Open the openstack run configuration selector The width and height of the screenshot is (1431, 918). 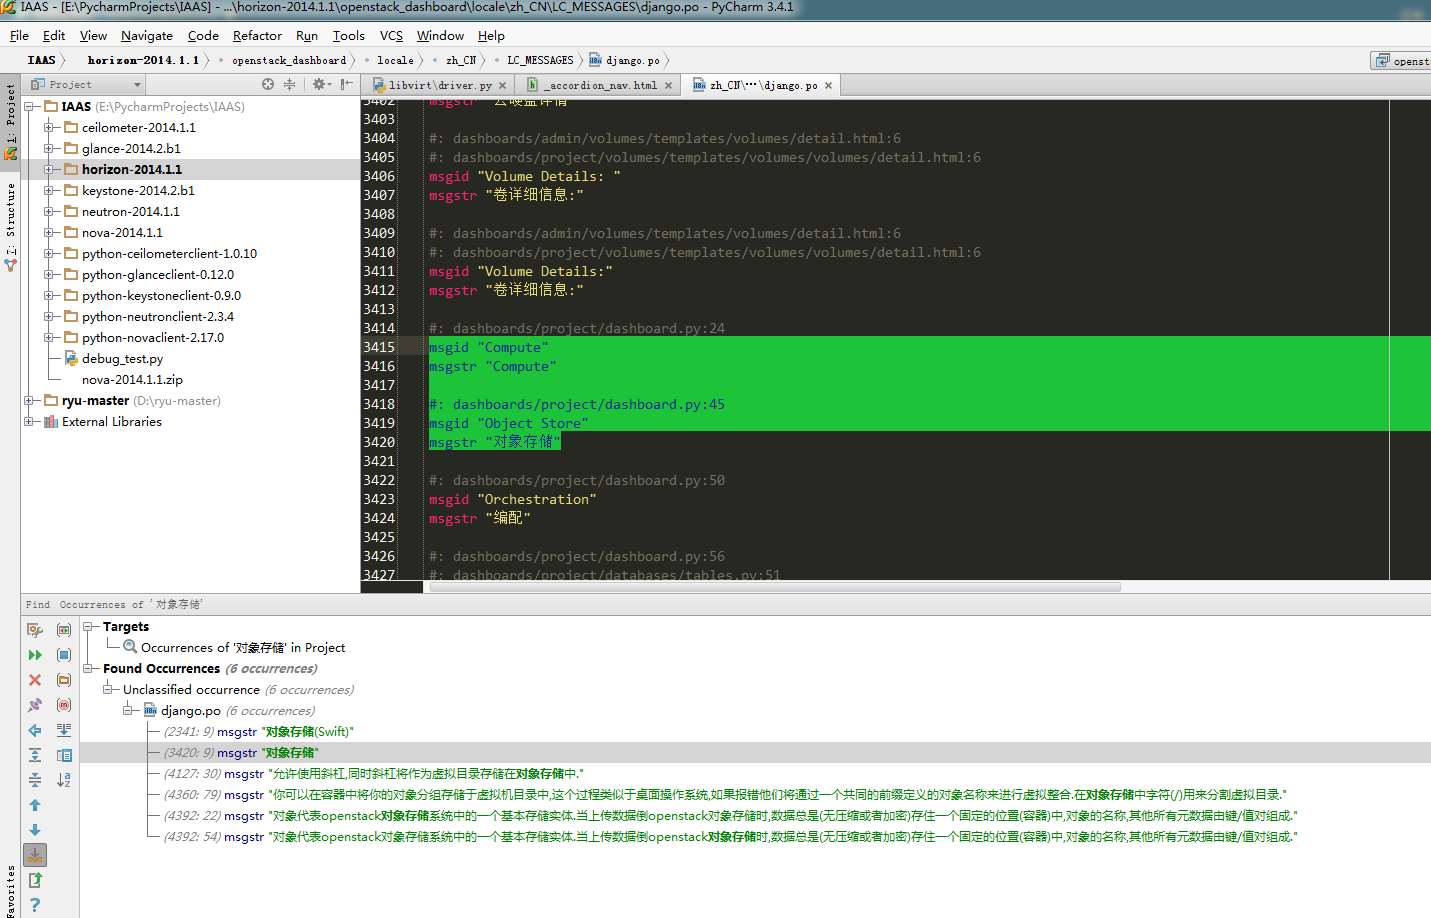coord(1401,61)
